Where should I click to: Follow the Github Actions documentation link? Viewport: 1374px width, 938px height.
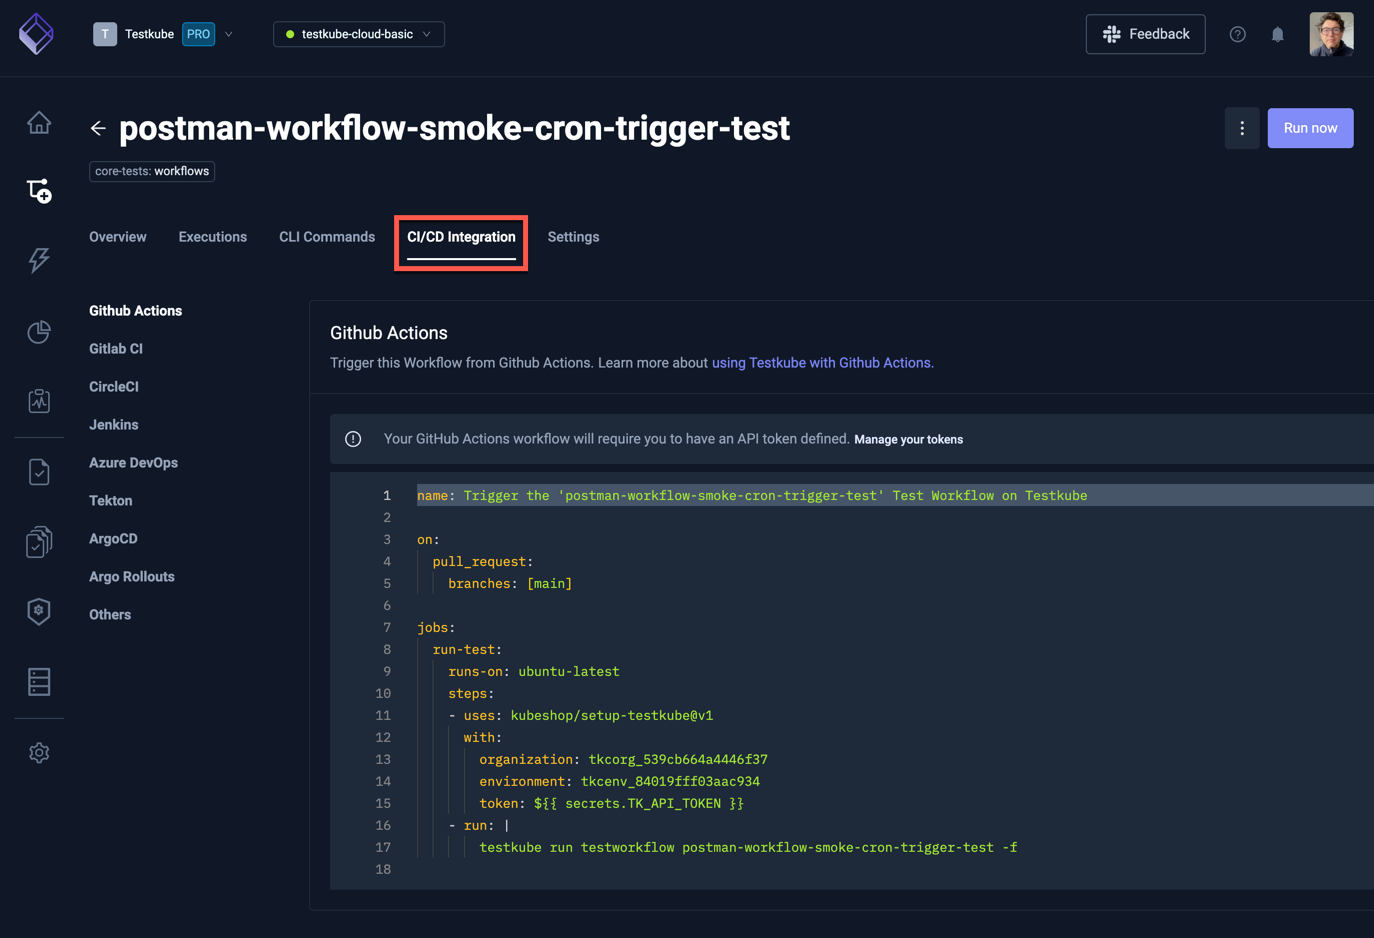point(822,362)
